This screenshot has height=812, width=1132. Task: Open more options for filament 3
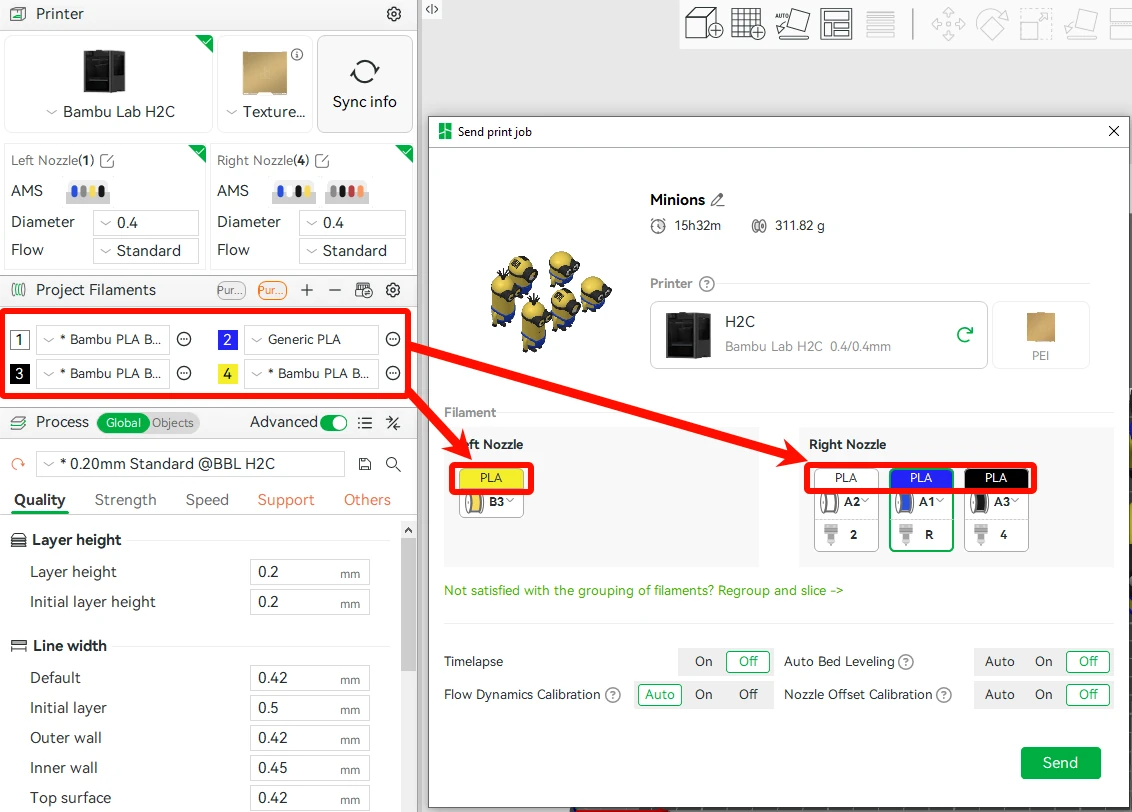(x=184, y=373)
